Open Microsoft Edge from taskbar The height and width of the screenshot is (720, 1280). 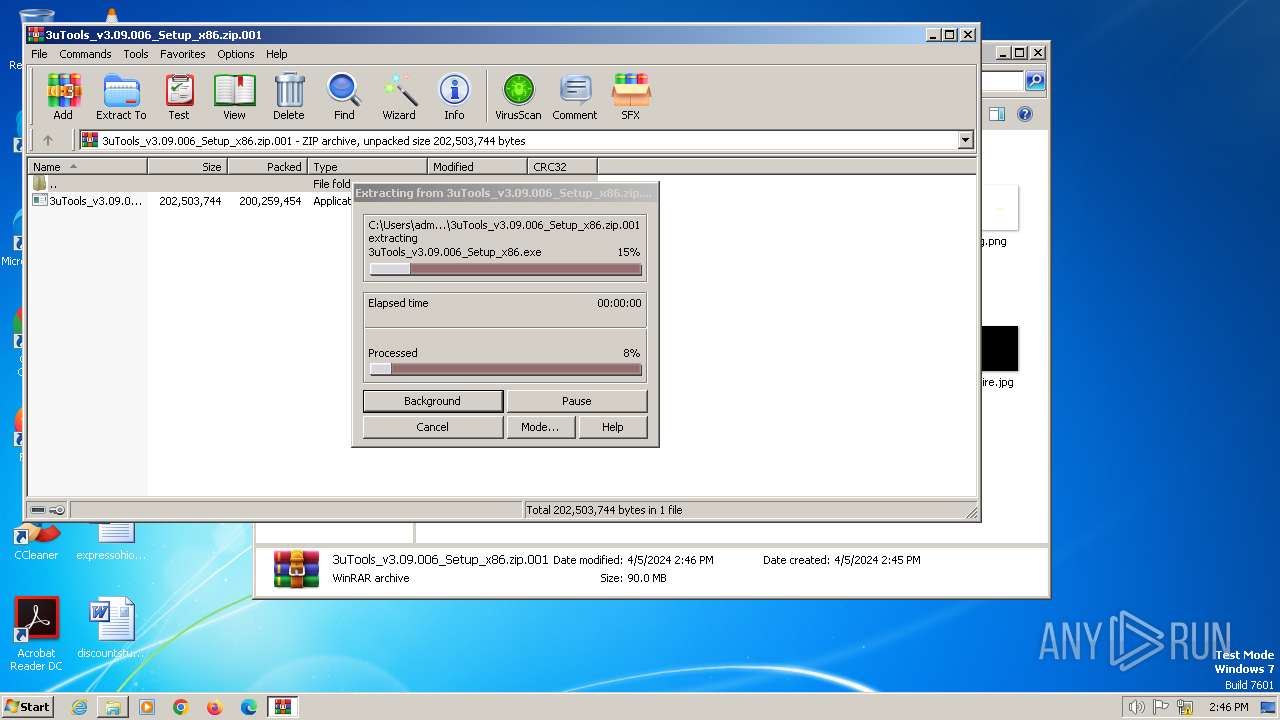[x=249, y=707]
